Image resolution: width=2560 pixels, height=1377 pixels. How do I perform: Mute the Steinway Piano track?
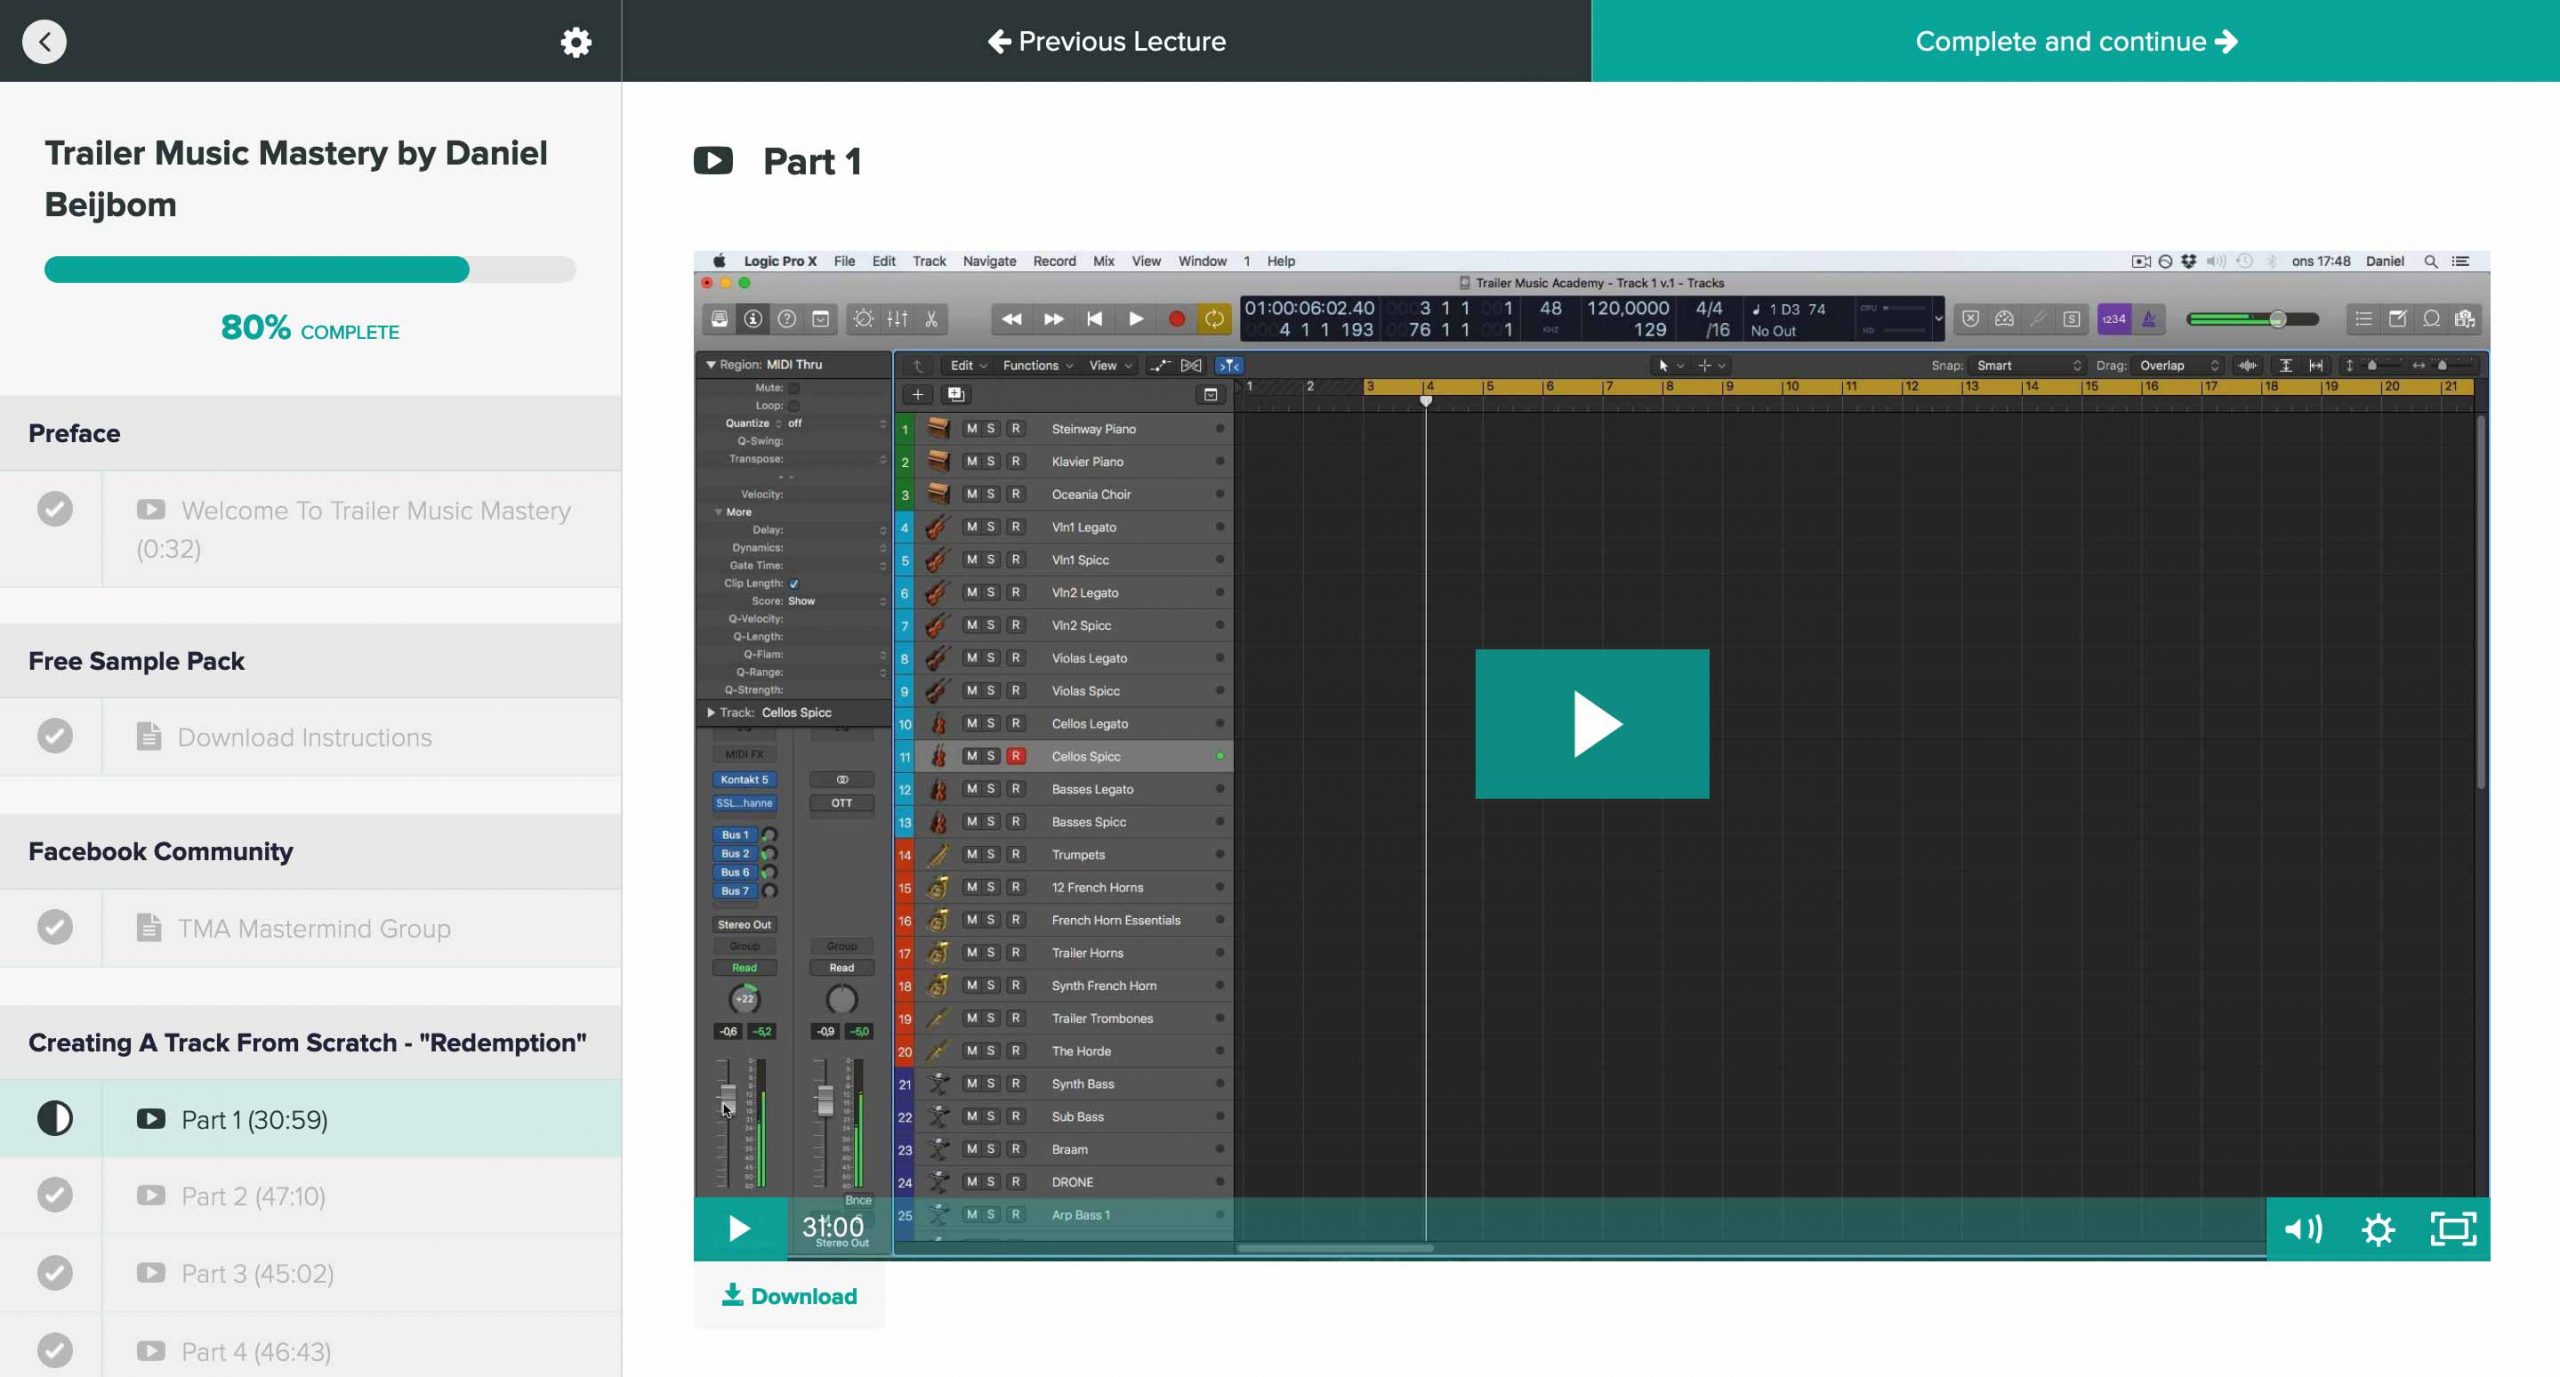[x=970, y=429]
